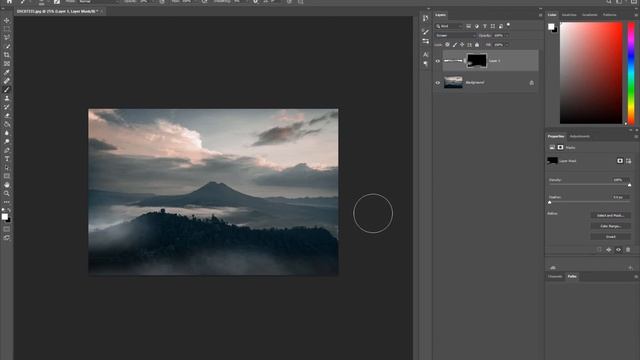Open the collapsed Character panel icon

(x=426, y=54)
